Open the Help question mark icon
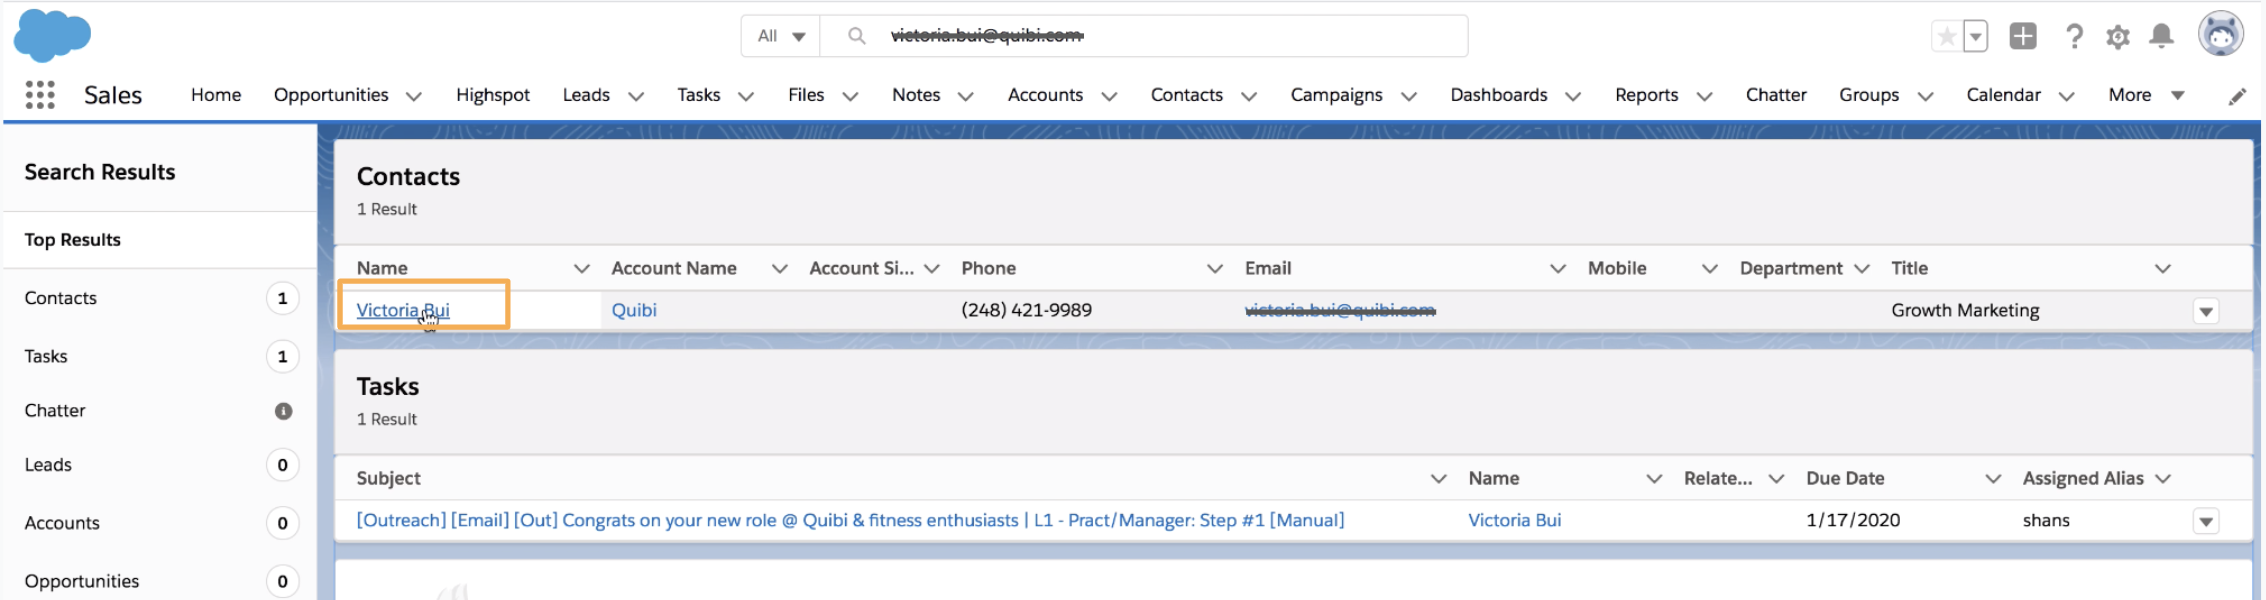 pyautogui.click(x=2075, y=36)
